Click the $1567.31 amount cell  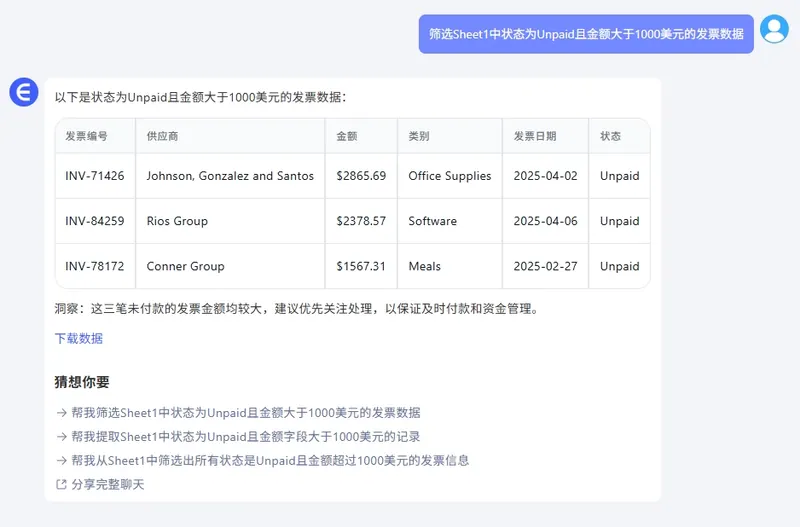tap(361, 266)
